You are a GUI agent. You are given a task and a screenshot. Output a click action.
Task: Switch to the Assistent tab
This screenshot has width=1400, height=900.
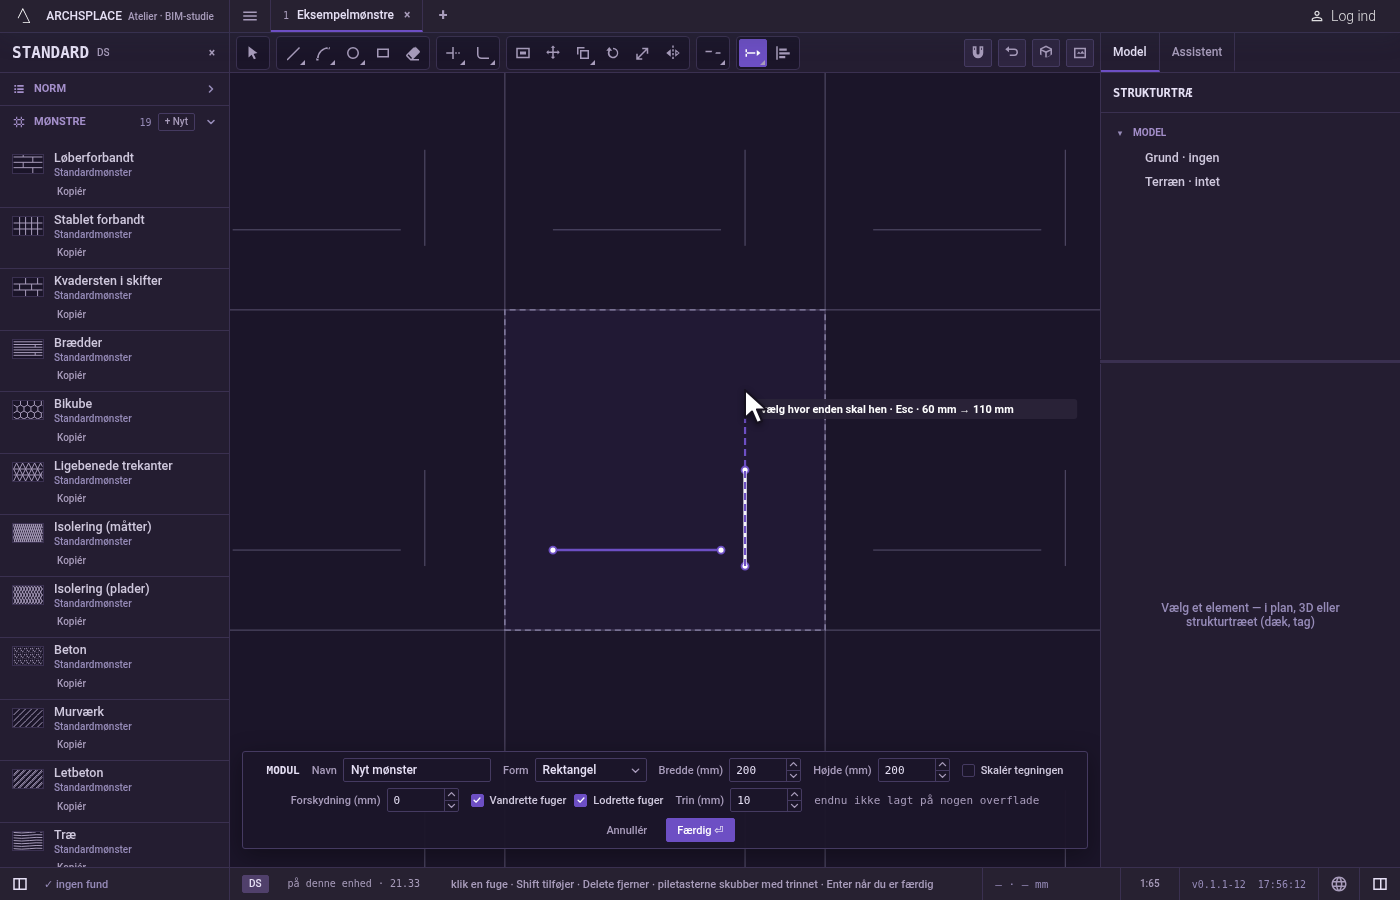1197,52
